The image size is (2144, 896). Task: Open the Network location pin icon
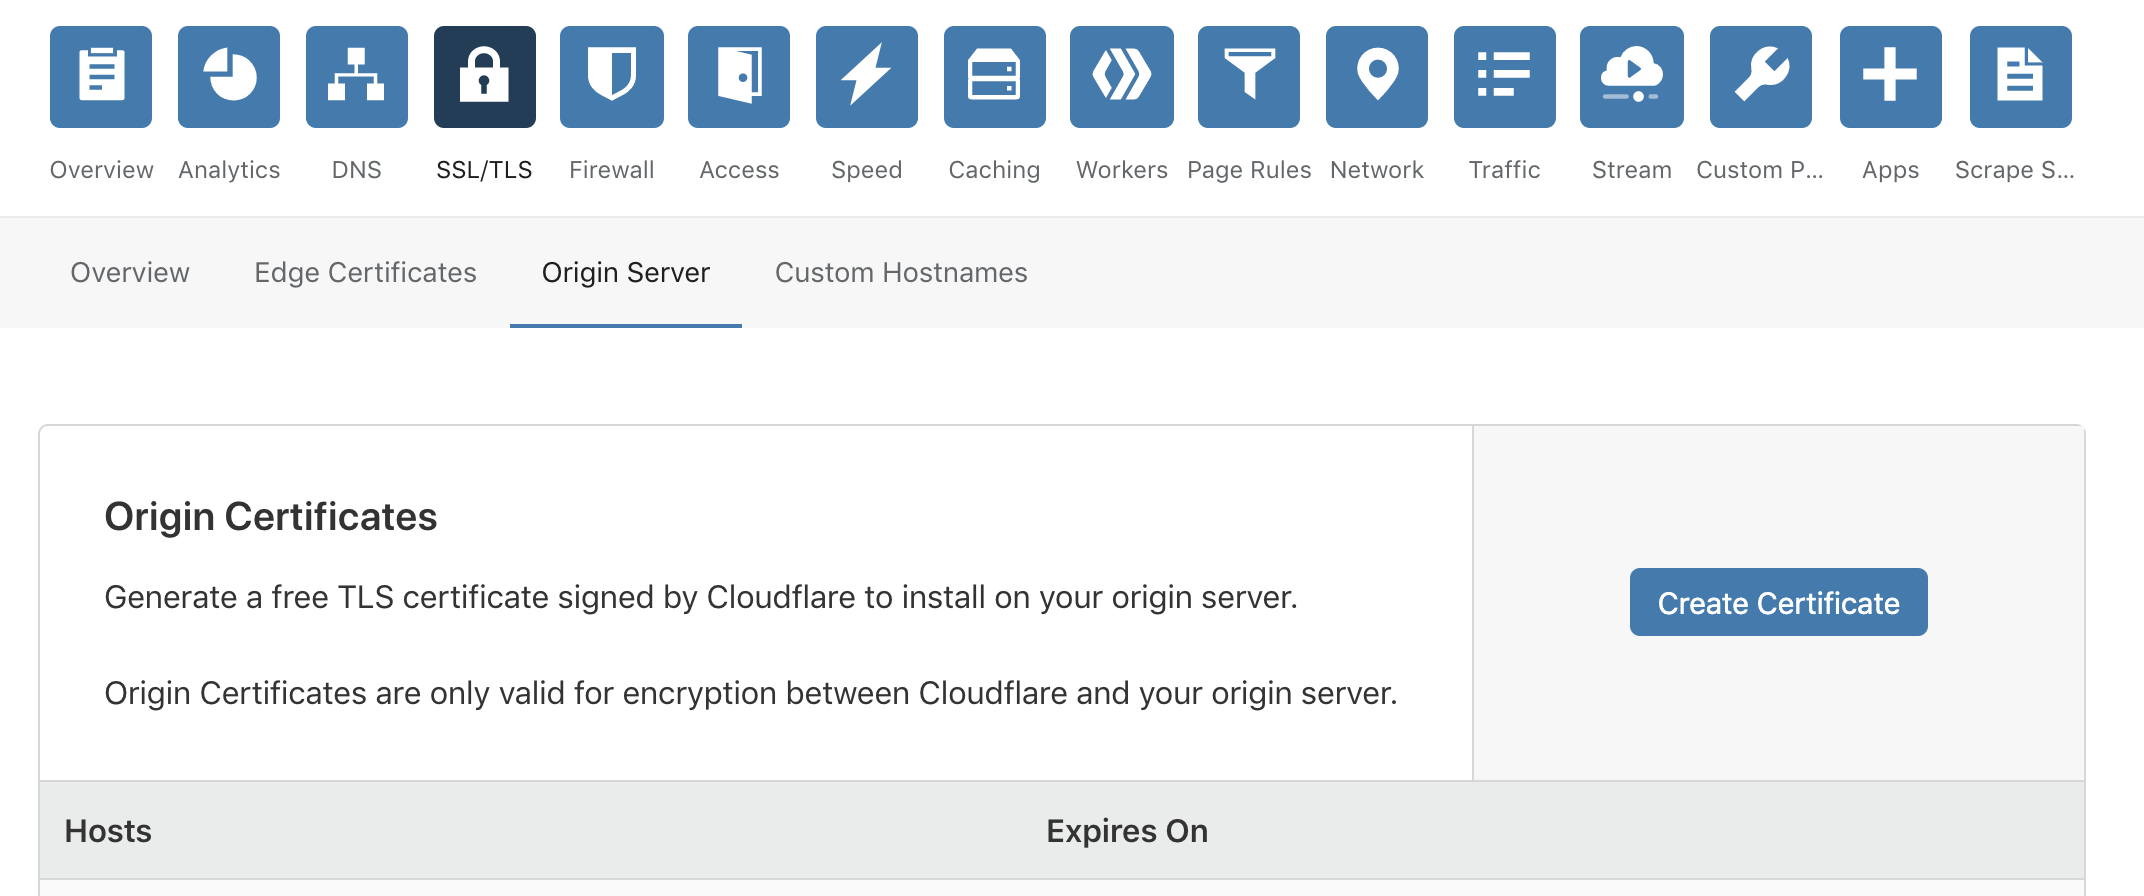1377,77
